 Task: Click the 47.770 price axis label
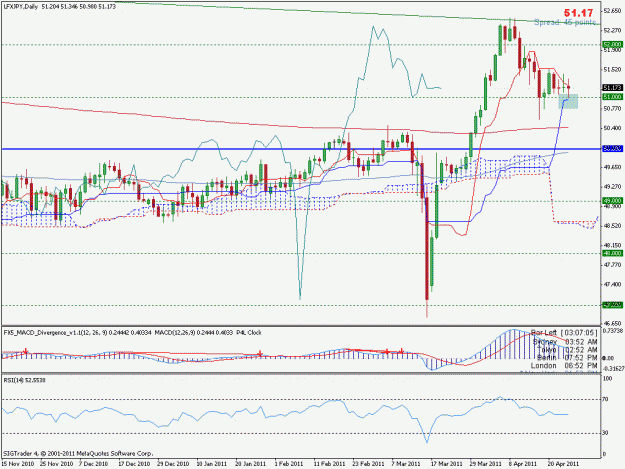pos(613,265)
